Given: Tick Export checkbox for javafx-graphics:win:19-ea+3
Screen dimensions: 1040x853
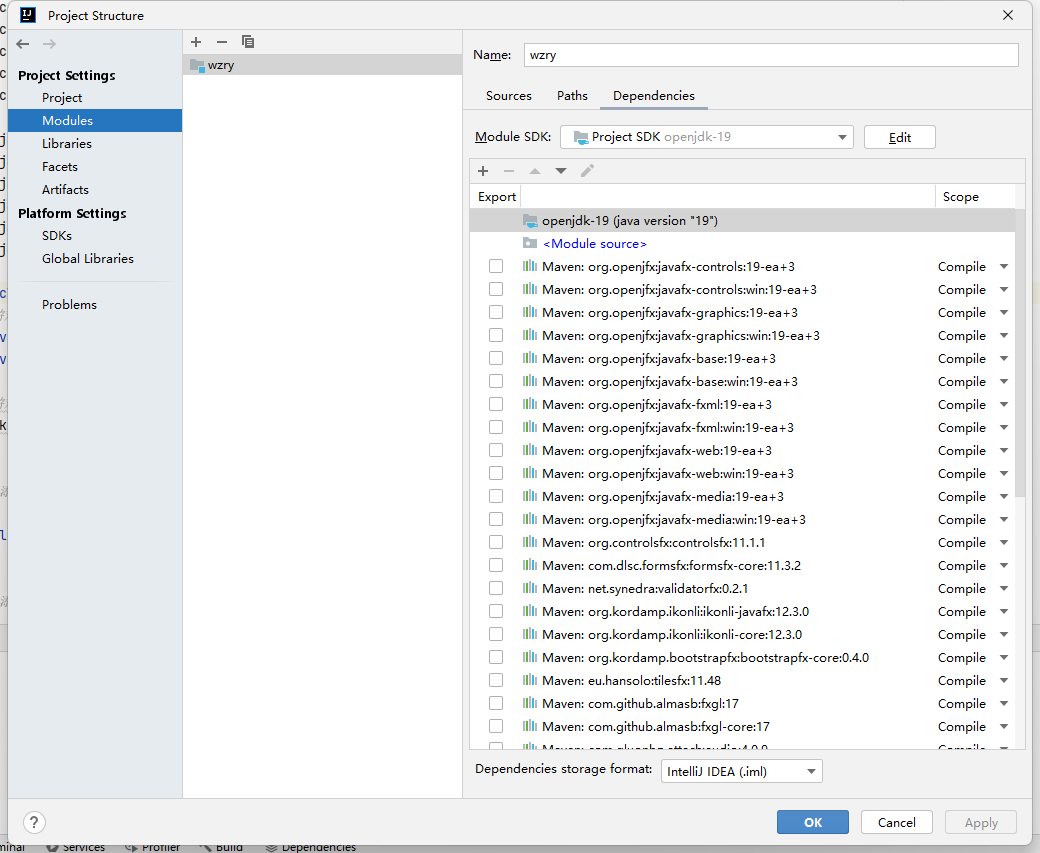Looking at the screenshot, I should click(x=495, y=335).
